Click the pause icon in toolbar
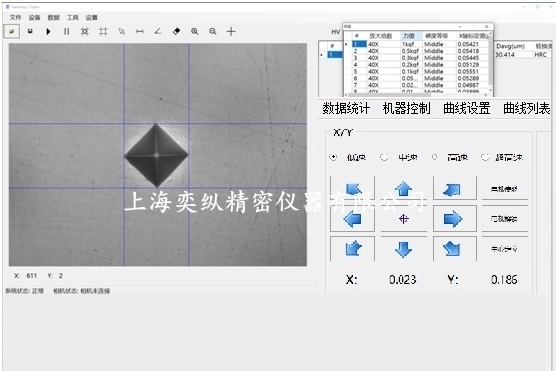This screenshot has height=371, width=556. pos(66,32)
